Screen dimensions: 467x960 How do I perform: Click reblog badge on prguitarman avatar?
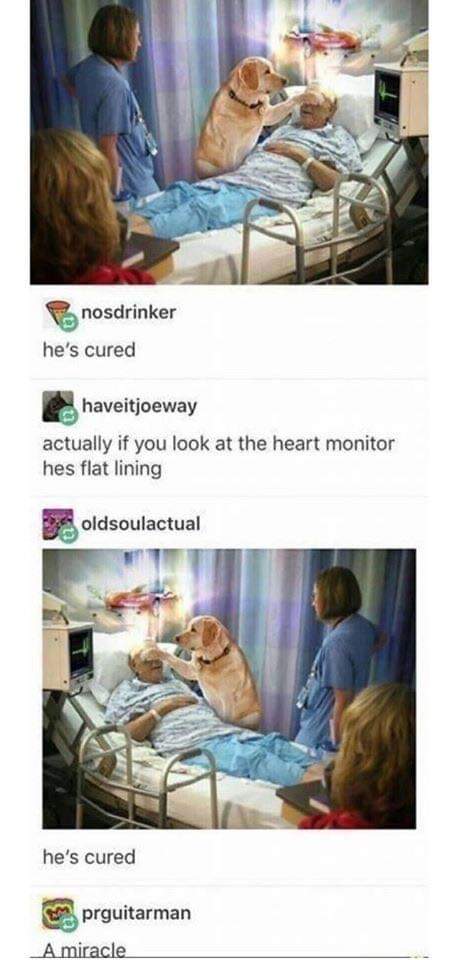click(x=69, y=923)
